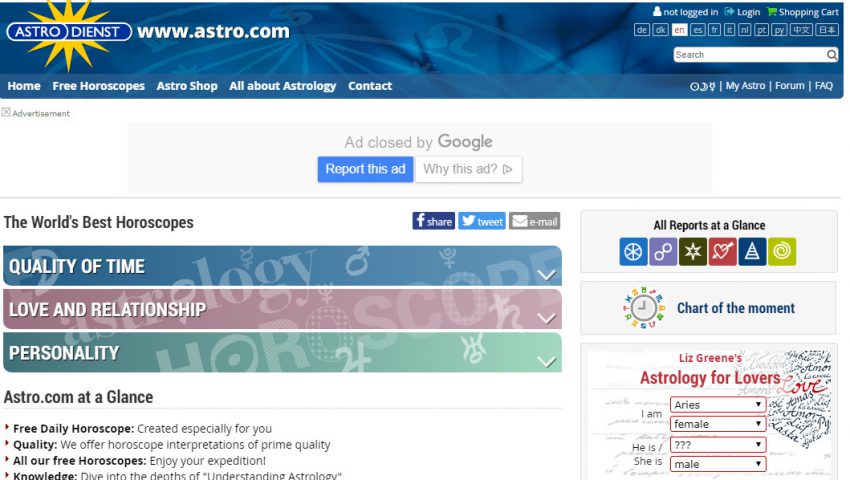
Task: Click the Shopping Cart icon
Action: [x=772, y=12]
